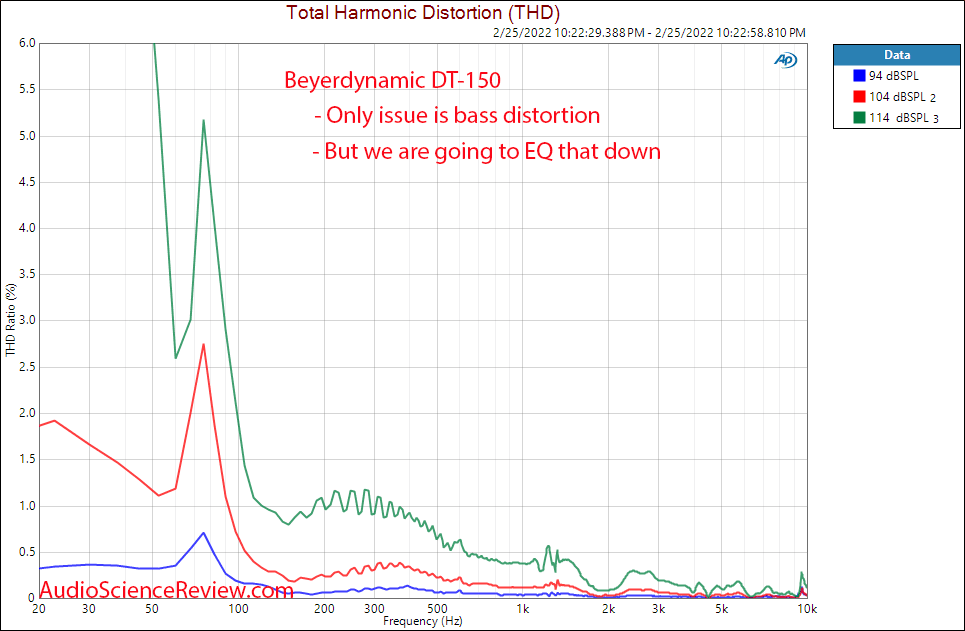Image resolution: width=965 pixels, height=631 pixels.
Task: Click 'But we are going to EQ that down' note
Action: coord(486,151)
